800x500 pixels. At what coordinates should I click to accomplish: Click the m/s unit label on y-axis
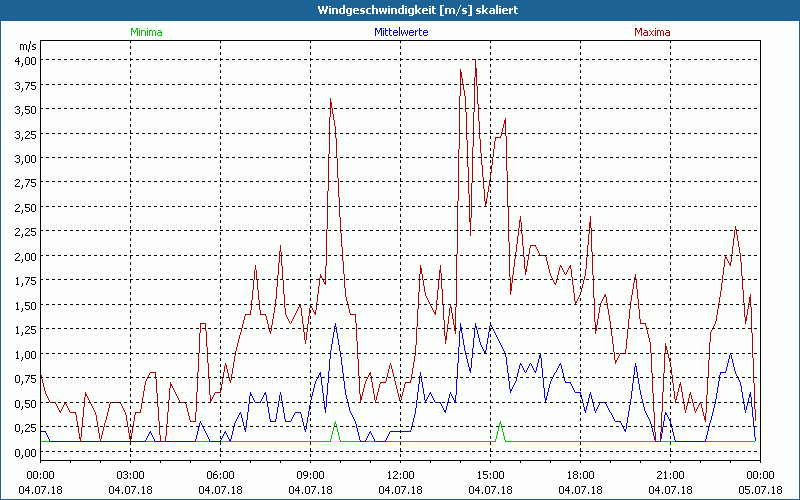point(27,46)
